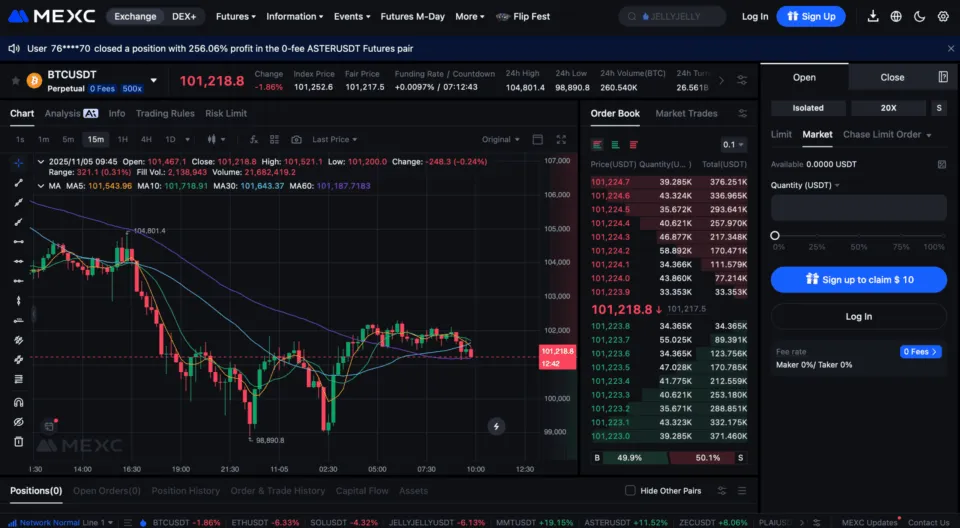Show both bids and asks view

pyautogui.click(x=598, y=145)
